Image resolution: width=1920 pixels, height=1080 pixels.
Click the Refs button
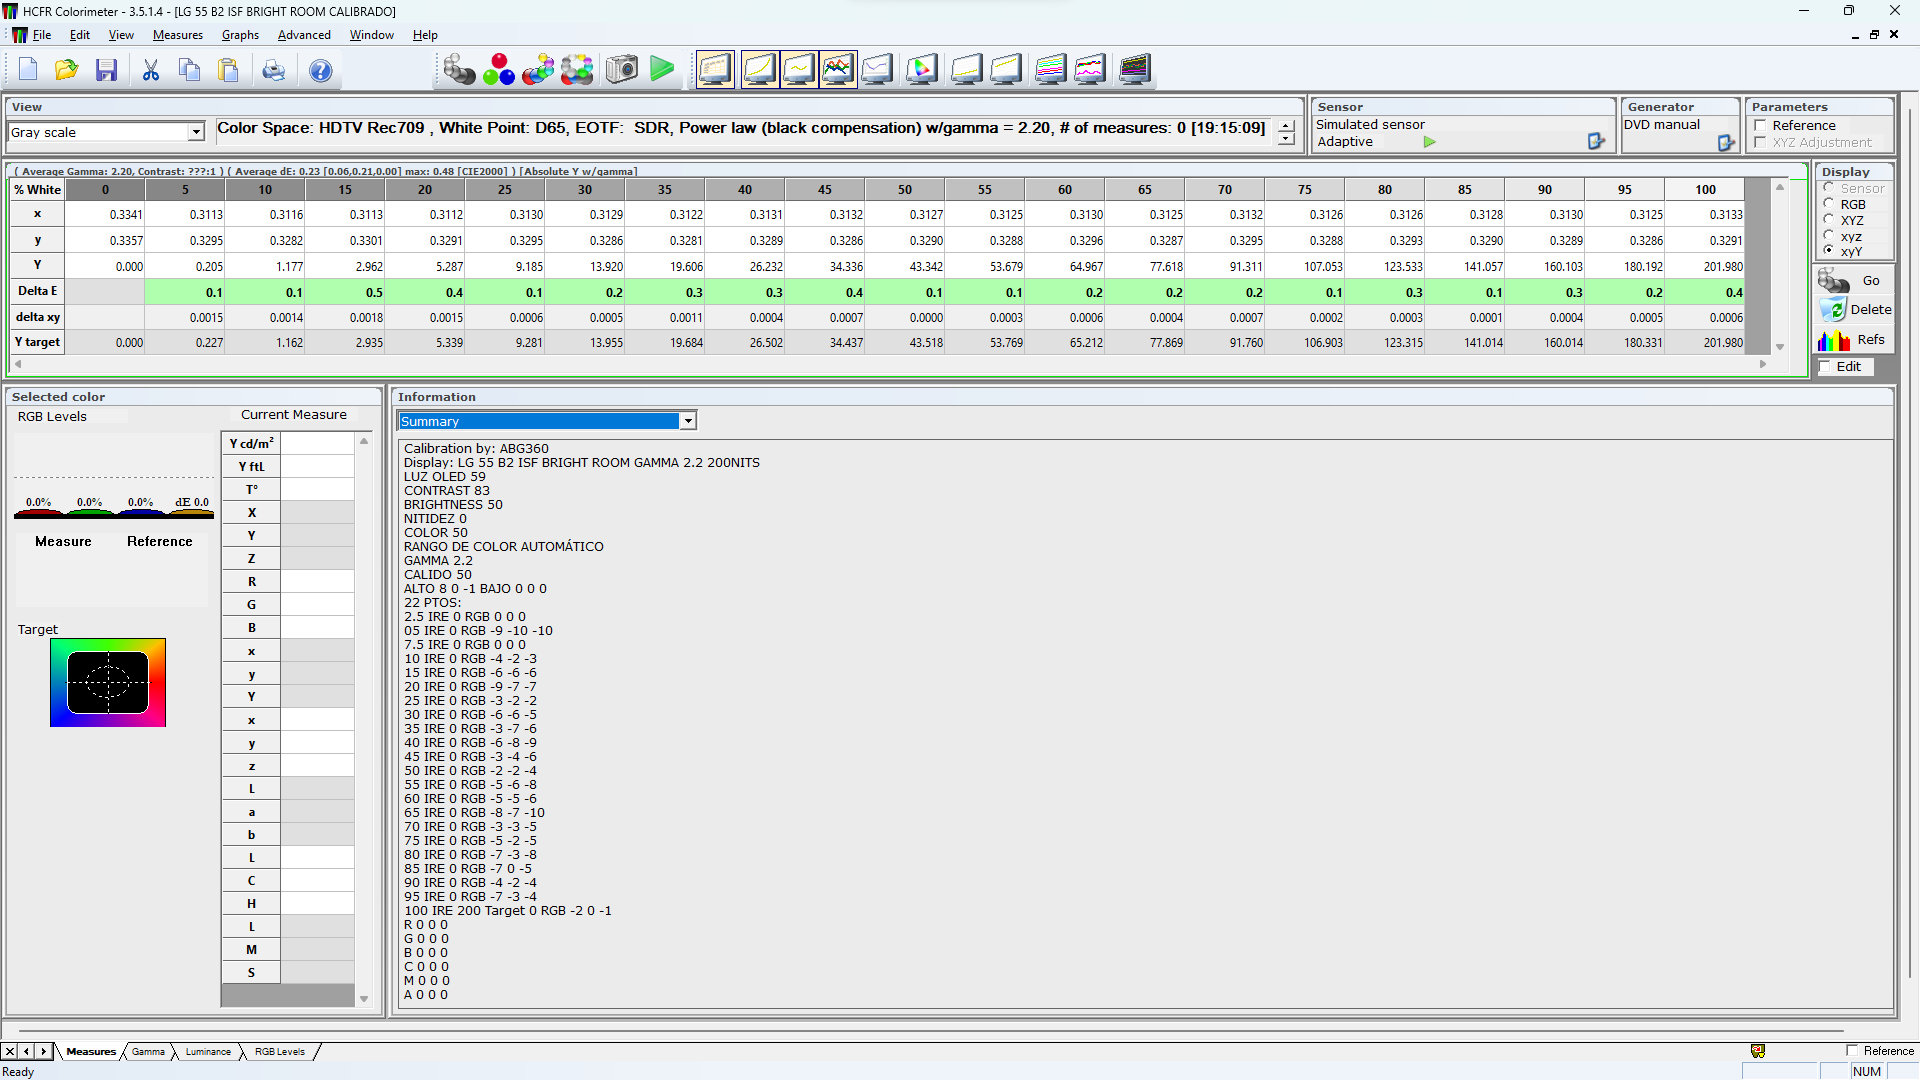pos(1870,340)
